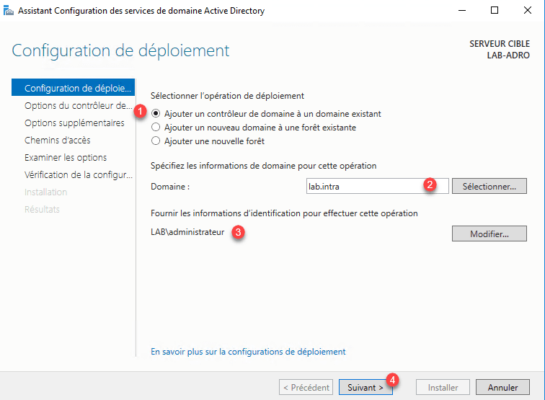
Task: Click the Annuler button
Action: (x=503, y=387)
